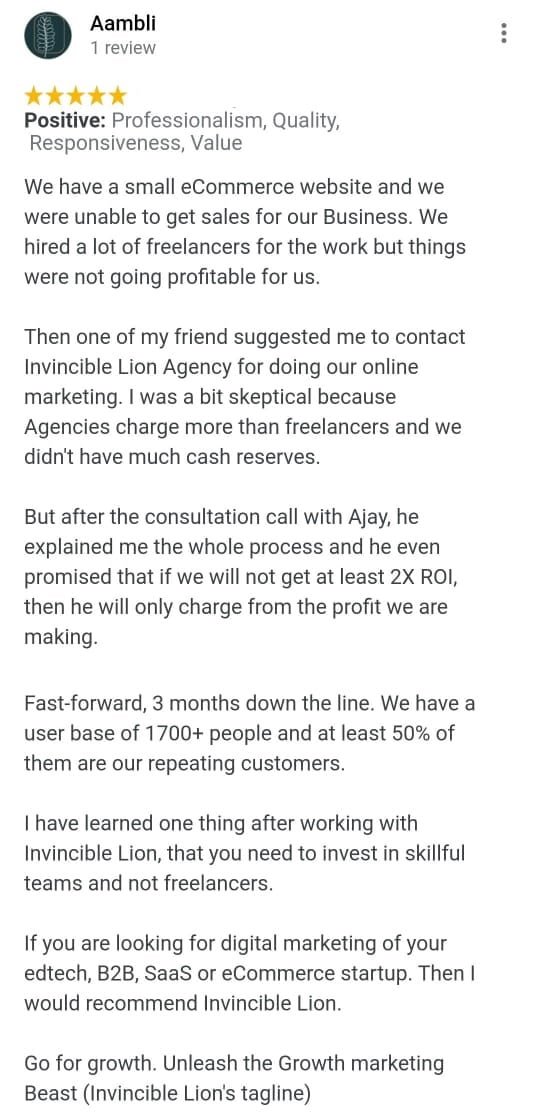Image resolution: width=540 pixels, height=1120 pixels.
Task: Click the 'Go for growth' tagline line
Action: 234,1063
